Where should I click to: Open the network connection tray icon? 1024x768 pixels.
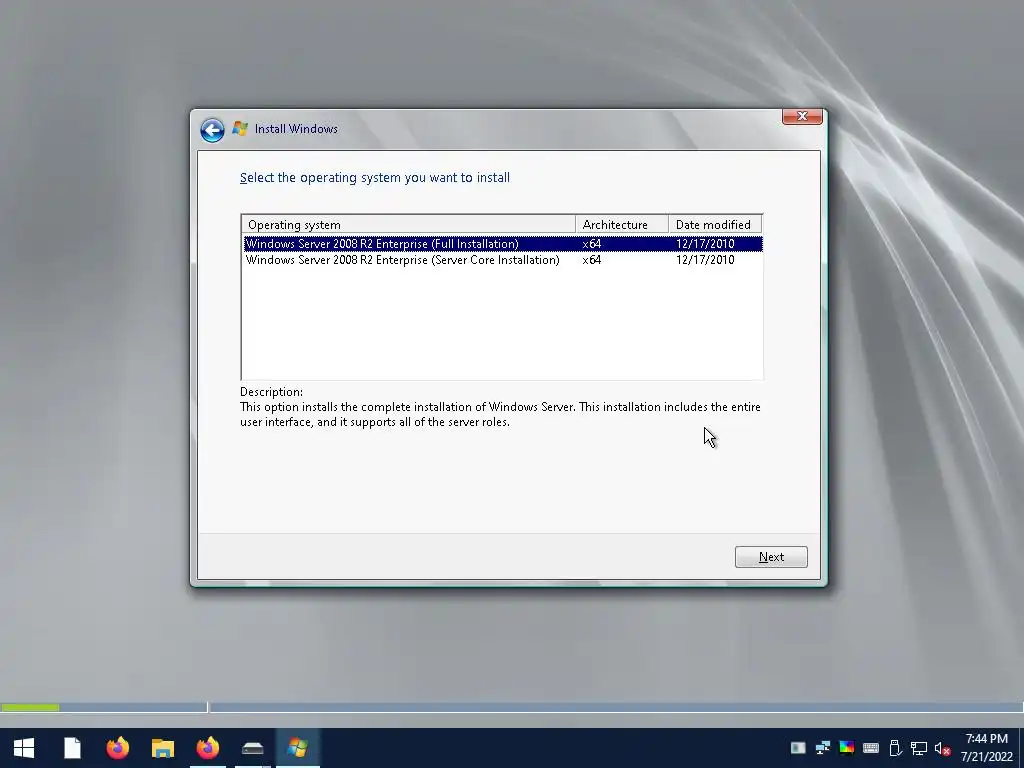tap(919, 748)
